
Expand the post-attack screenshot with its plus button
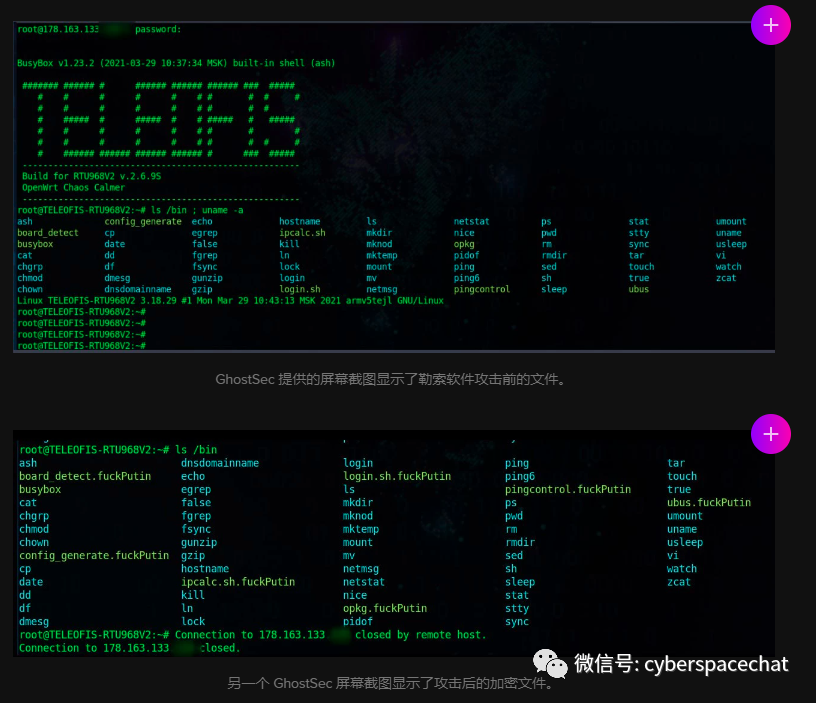pyautogui.click(x=771, y=434)
